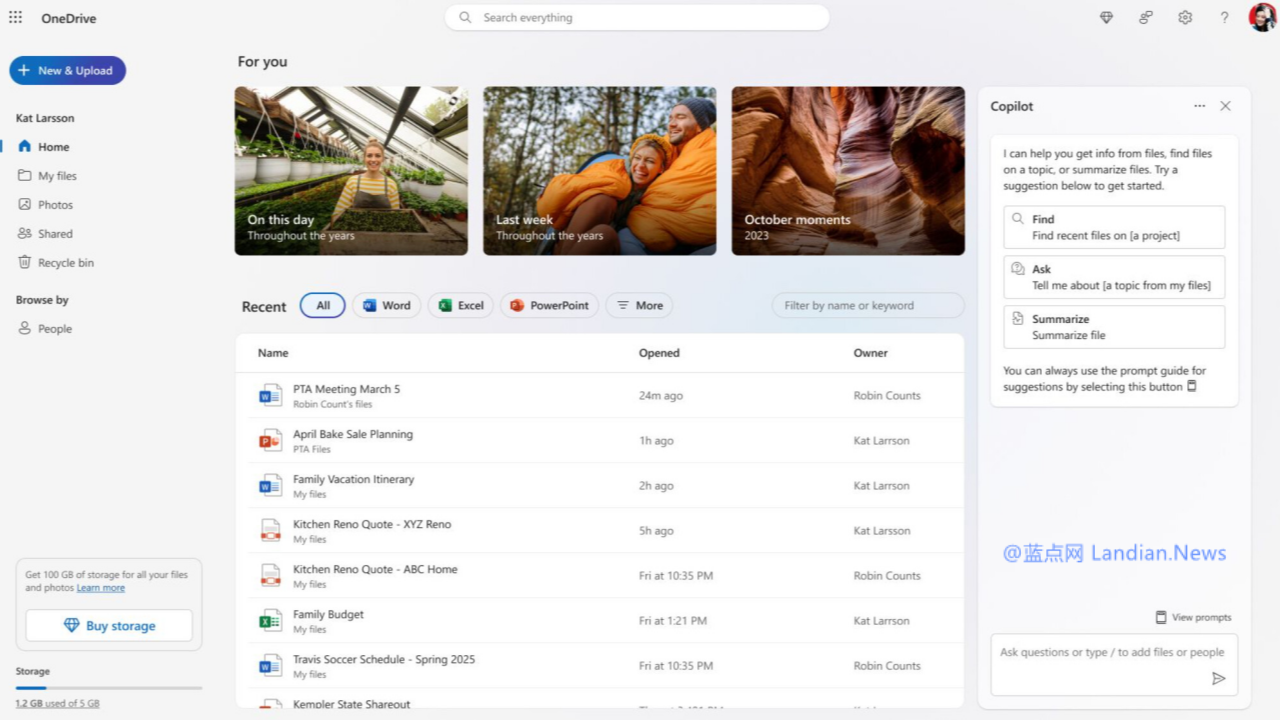Open file named PTA Meeting March 5
The width and height of the screenshot is (1280, 720).
coord(346,389)
